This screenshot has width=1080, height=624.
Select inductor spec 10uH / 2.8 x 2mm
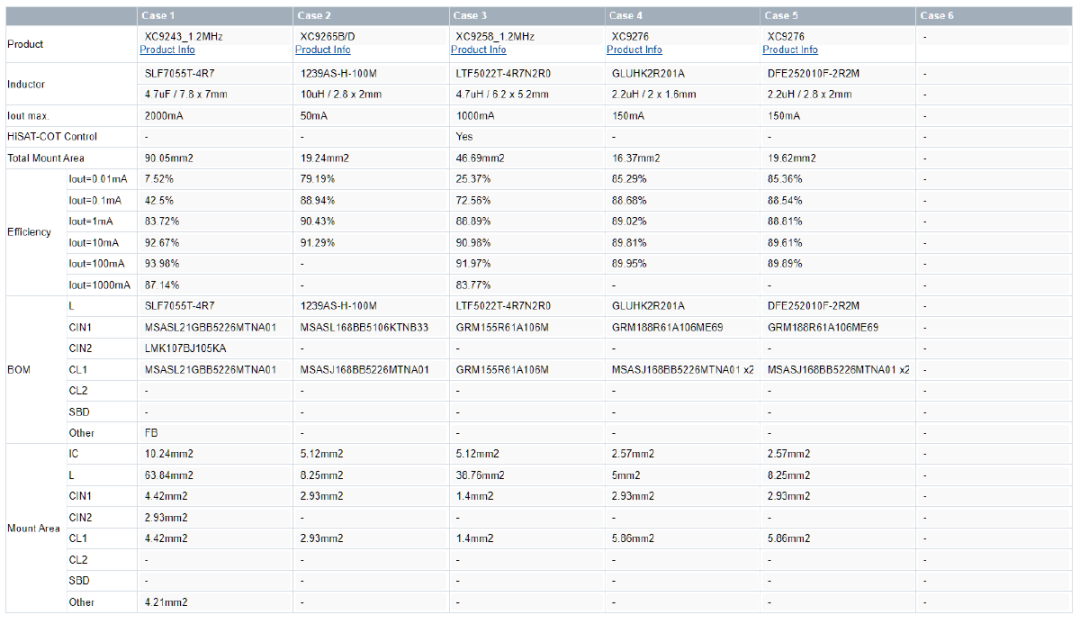[x=341, y=94]
